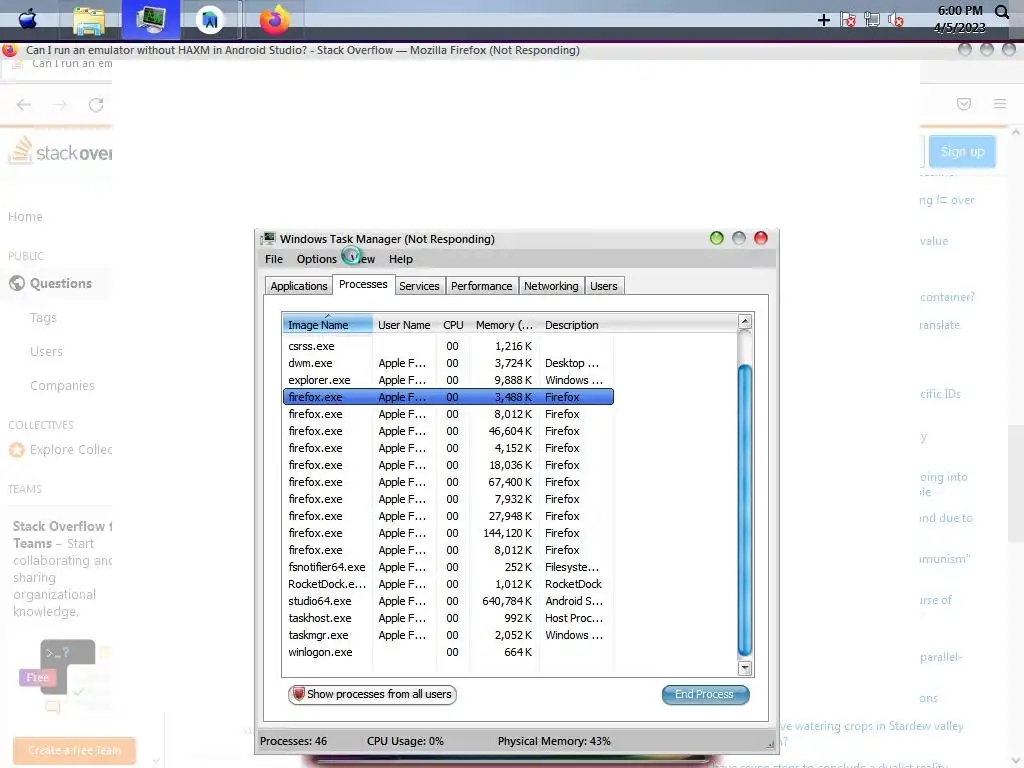Click the clock showing 6:00 PM
This screenshot has width=1024, height=768.
click(x=959, y=10)
